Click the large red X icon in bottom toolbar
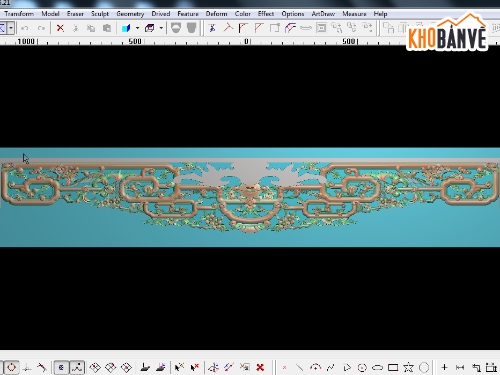This screenshot has height=375, width=500. pos(260,367)
